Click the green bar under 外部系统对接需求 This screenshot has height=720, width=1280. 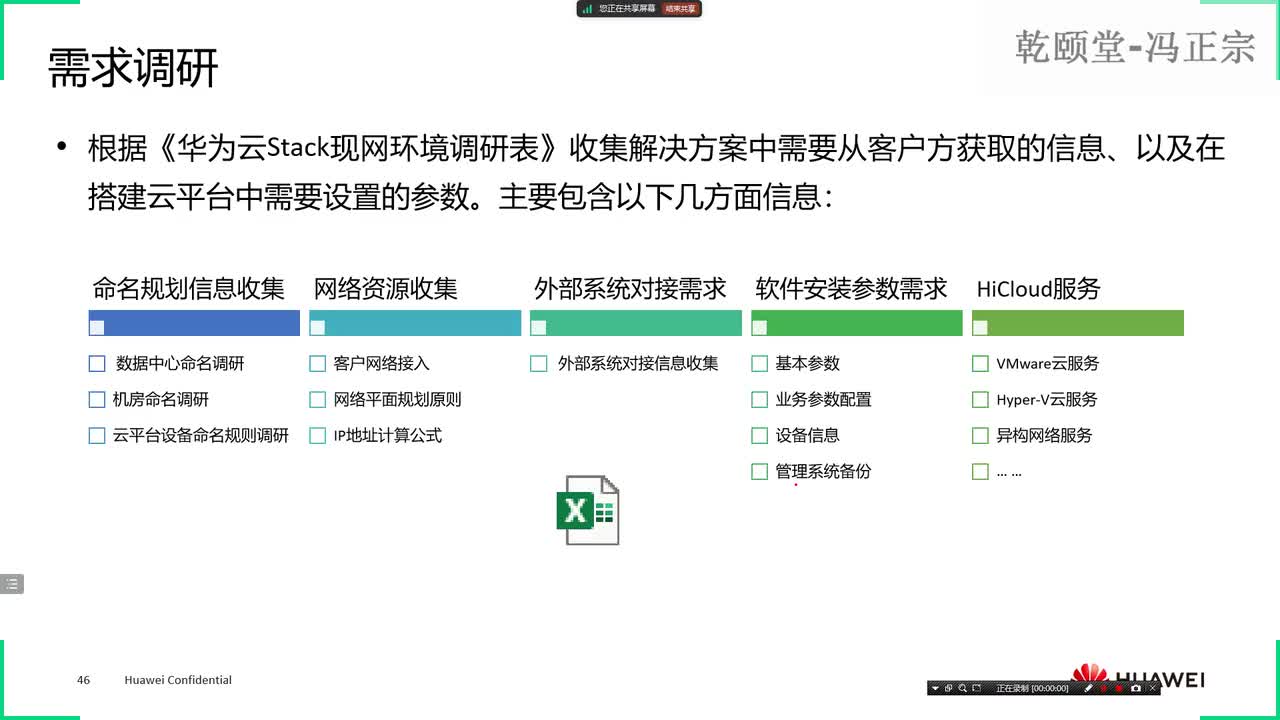(636, 323)
